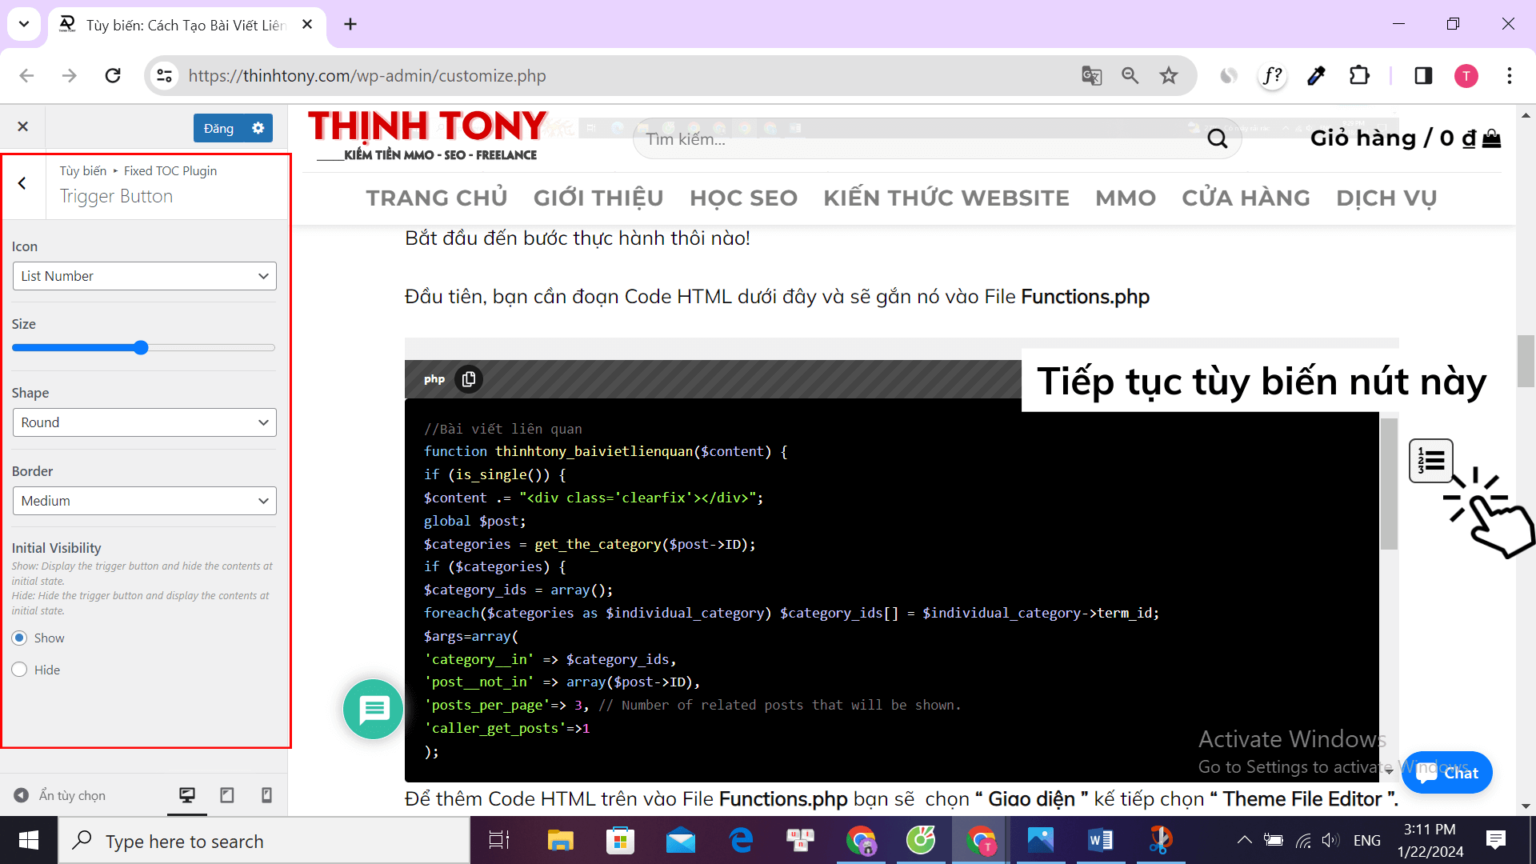Collapse customizer via Ẩn tùy chọn
The image size is (1536, 864).
[60, 795]
